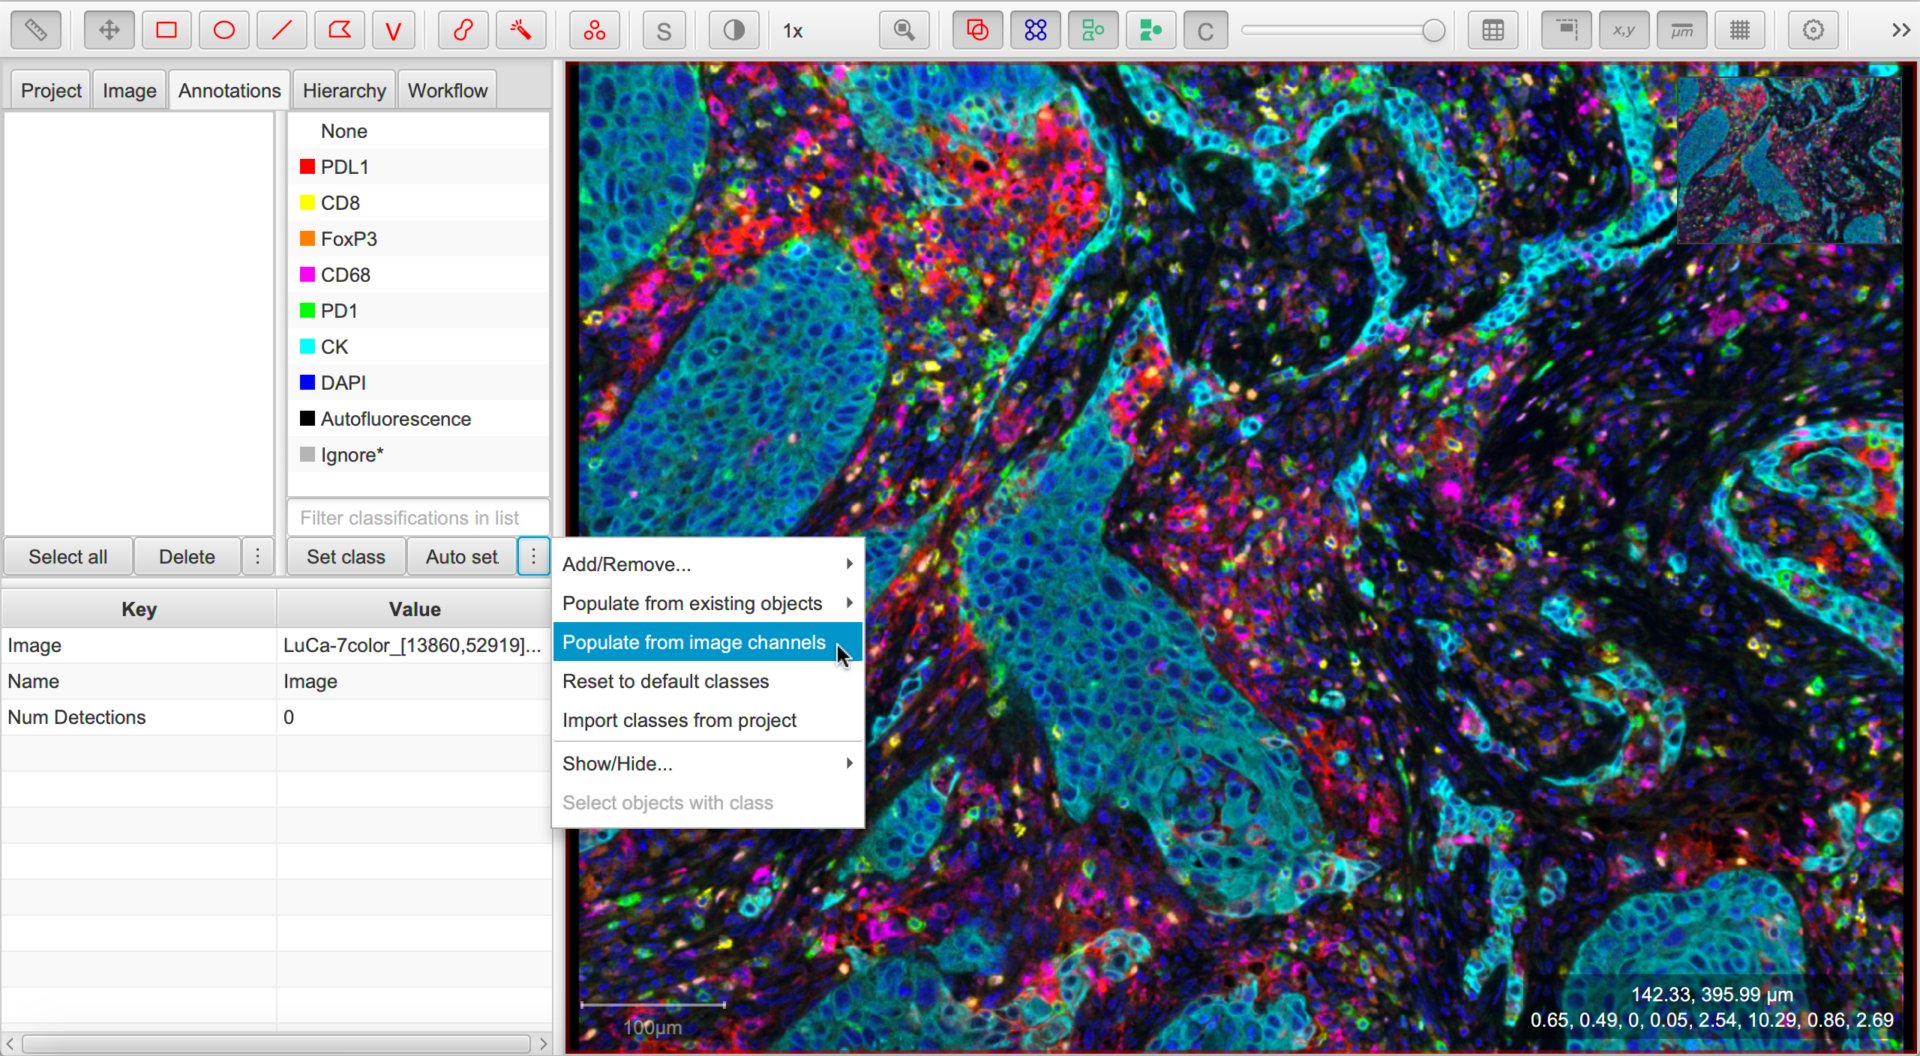
Task: Toggle show annotations button
Action: point(977,30)
